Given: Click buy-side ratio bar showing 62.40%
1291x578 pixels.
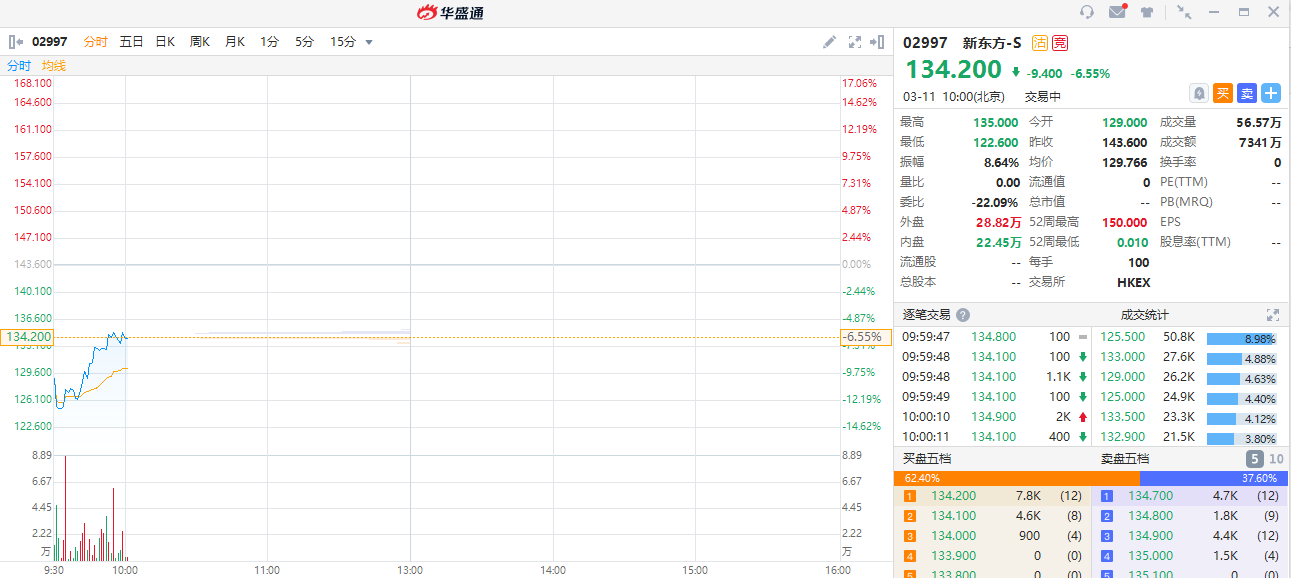Looking at the screenshot, I should point(1015,478).
